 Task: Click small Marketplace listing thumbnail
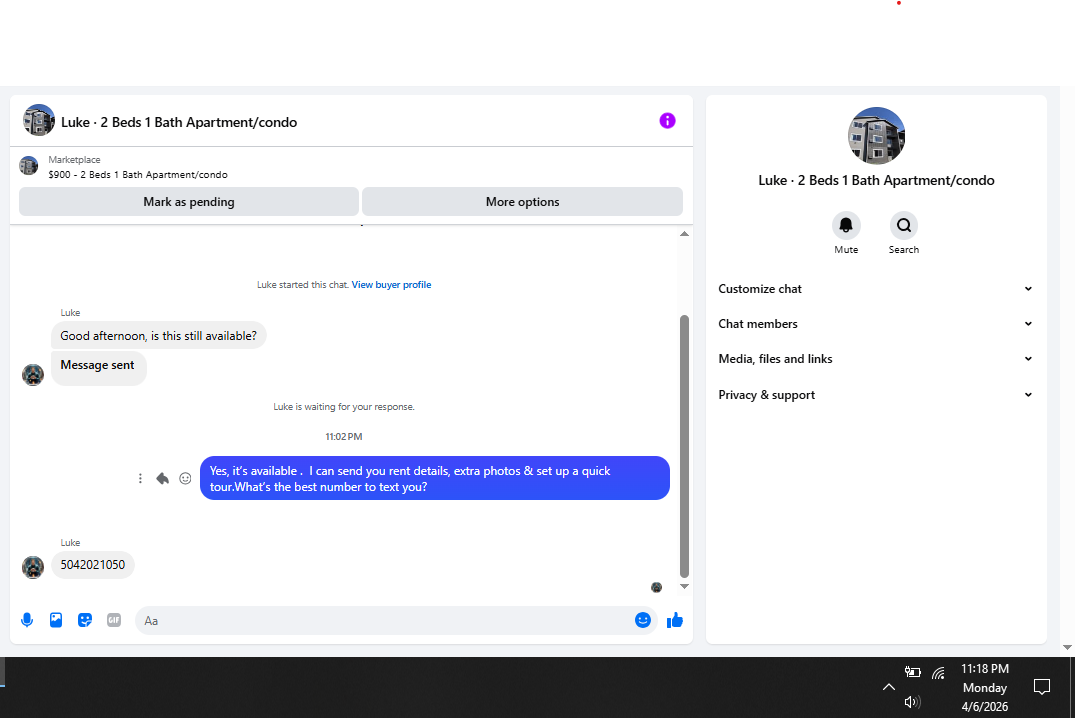29,166
